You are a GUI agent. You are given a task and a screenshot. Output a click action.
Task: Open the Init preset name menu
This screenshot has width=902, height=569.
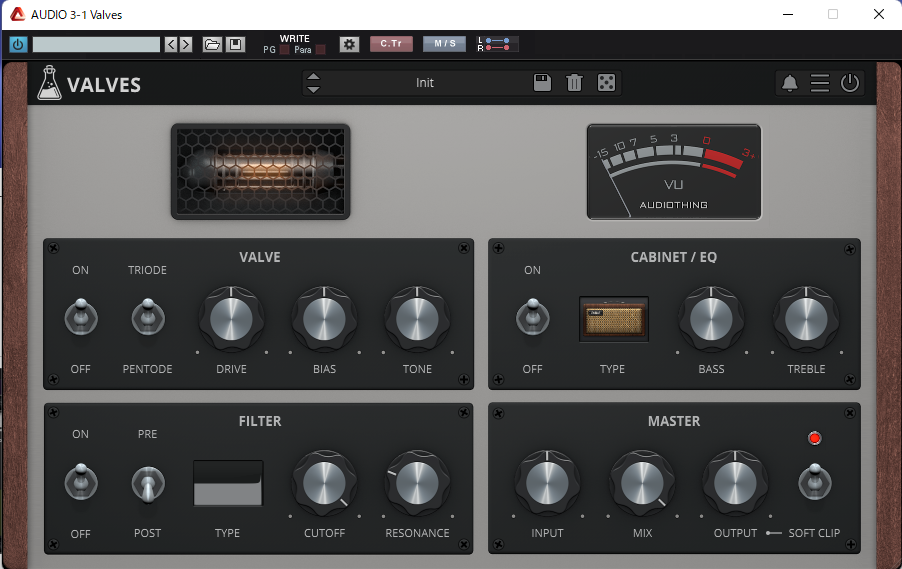click(425, 83)
